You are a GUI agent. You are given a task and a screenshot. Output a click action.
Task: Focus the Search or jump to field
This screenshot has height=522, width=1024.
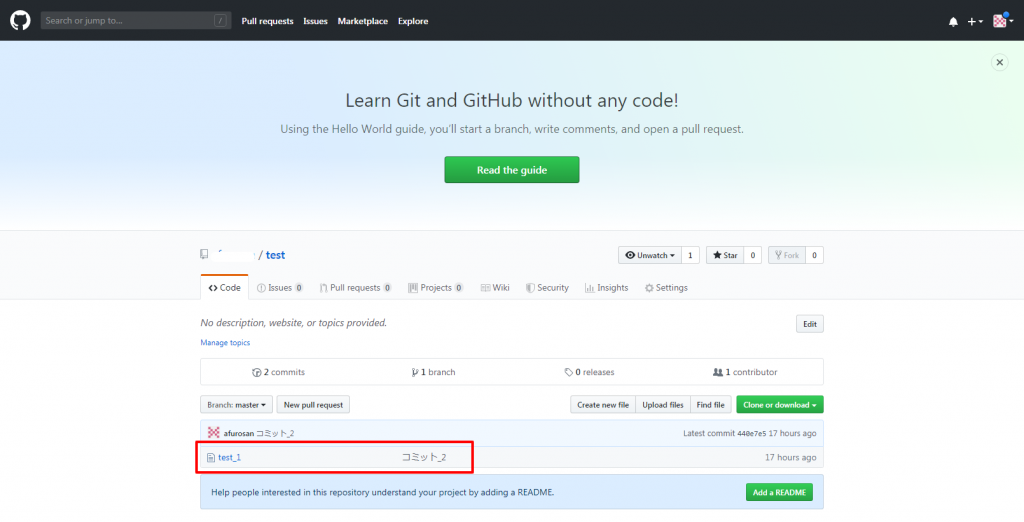(136, 21)
